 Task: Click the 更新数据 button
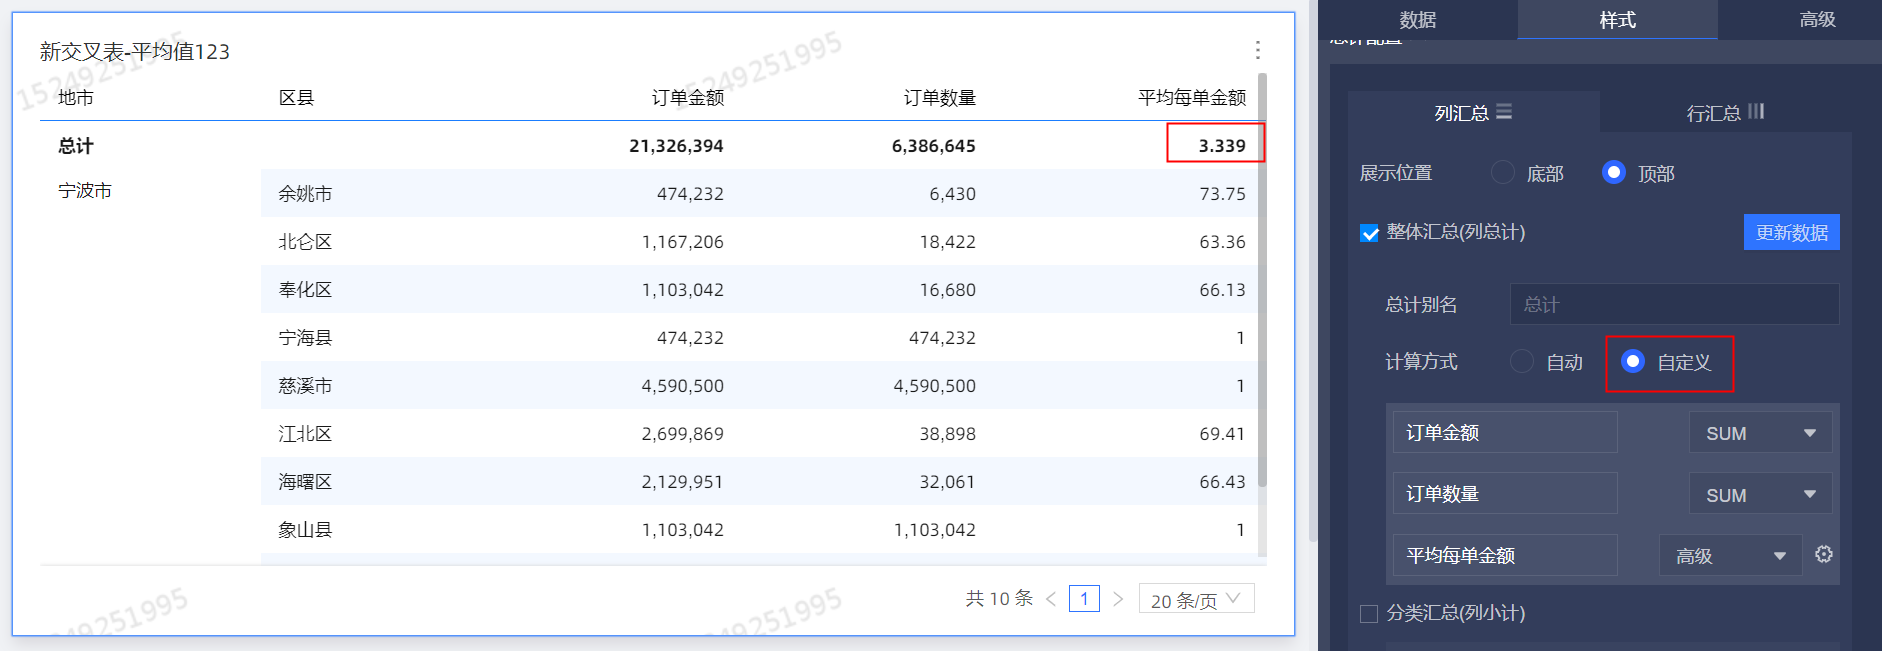pyautogui.click(x=1791, y=233)
